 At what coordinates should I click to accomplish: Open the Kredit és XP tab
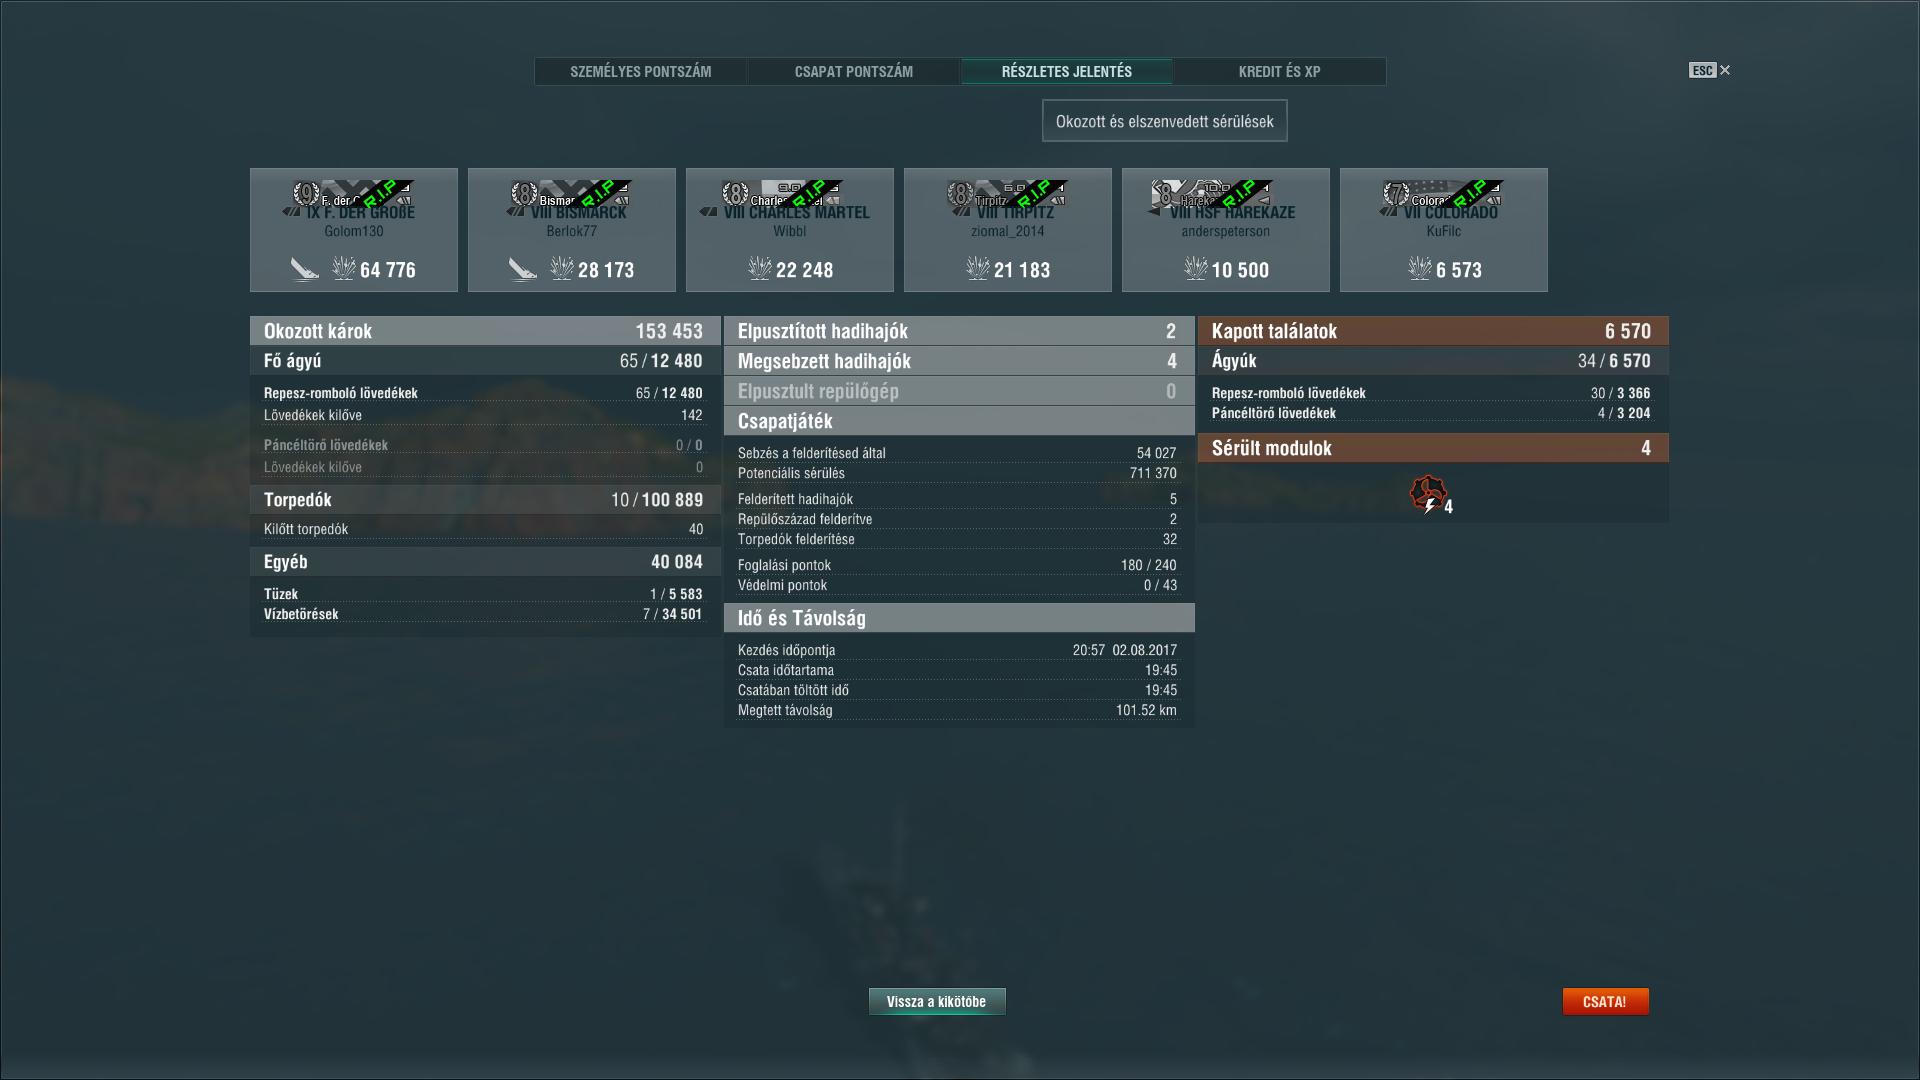coord(1280,72)
